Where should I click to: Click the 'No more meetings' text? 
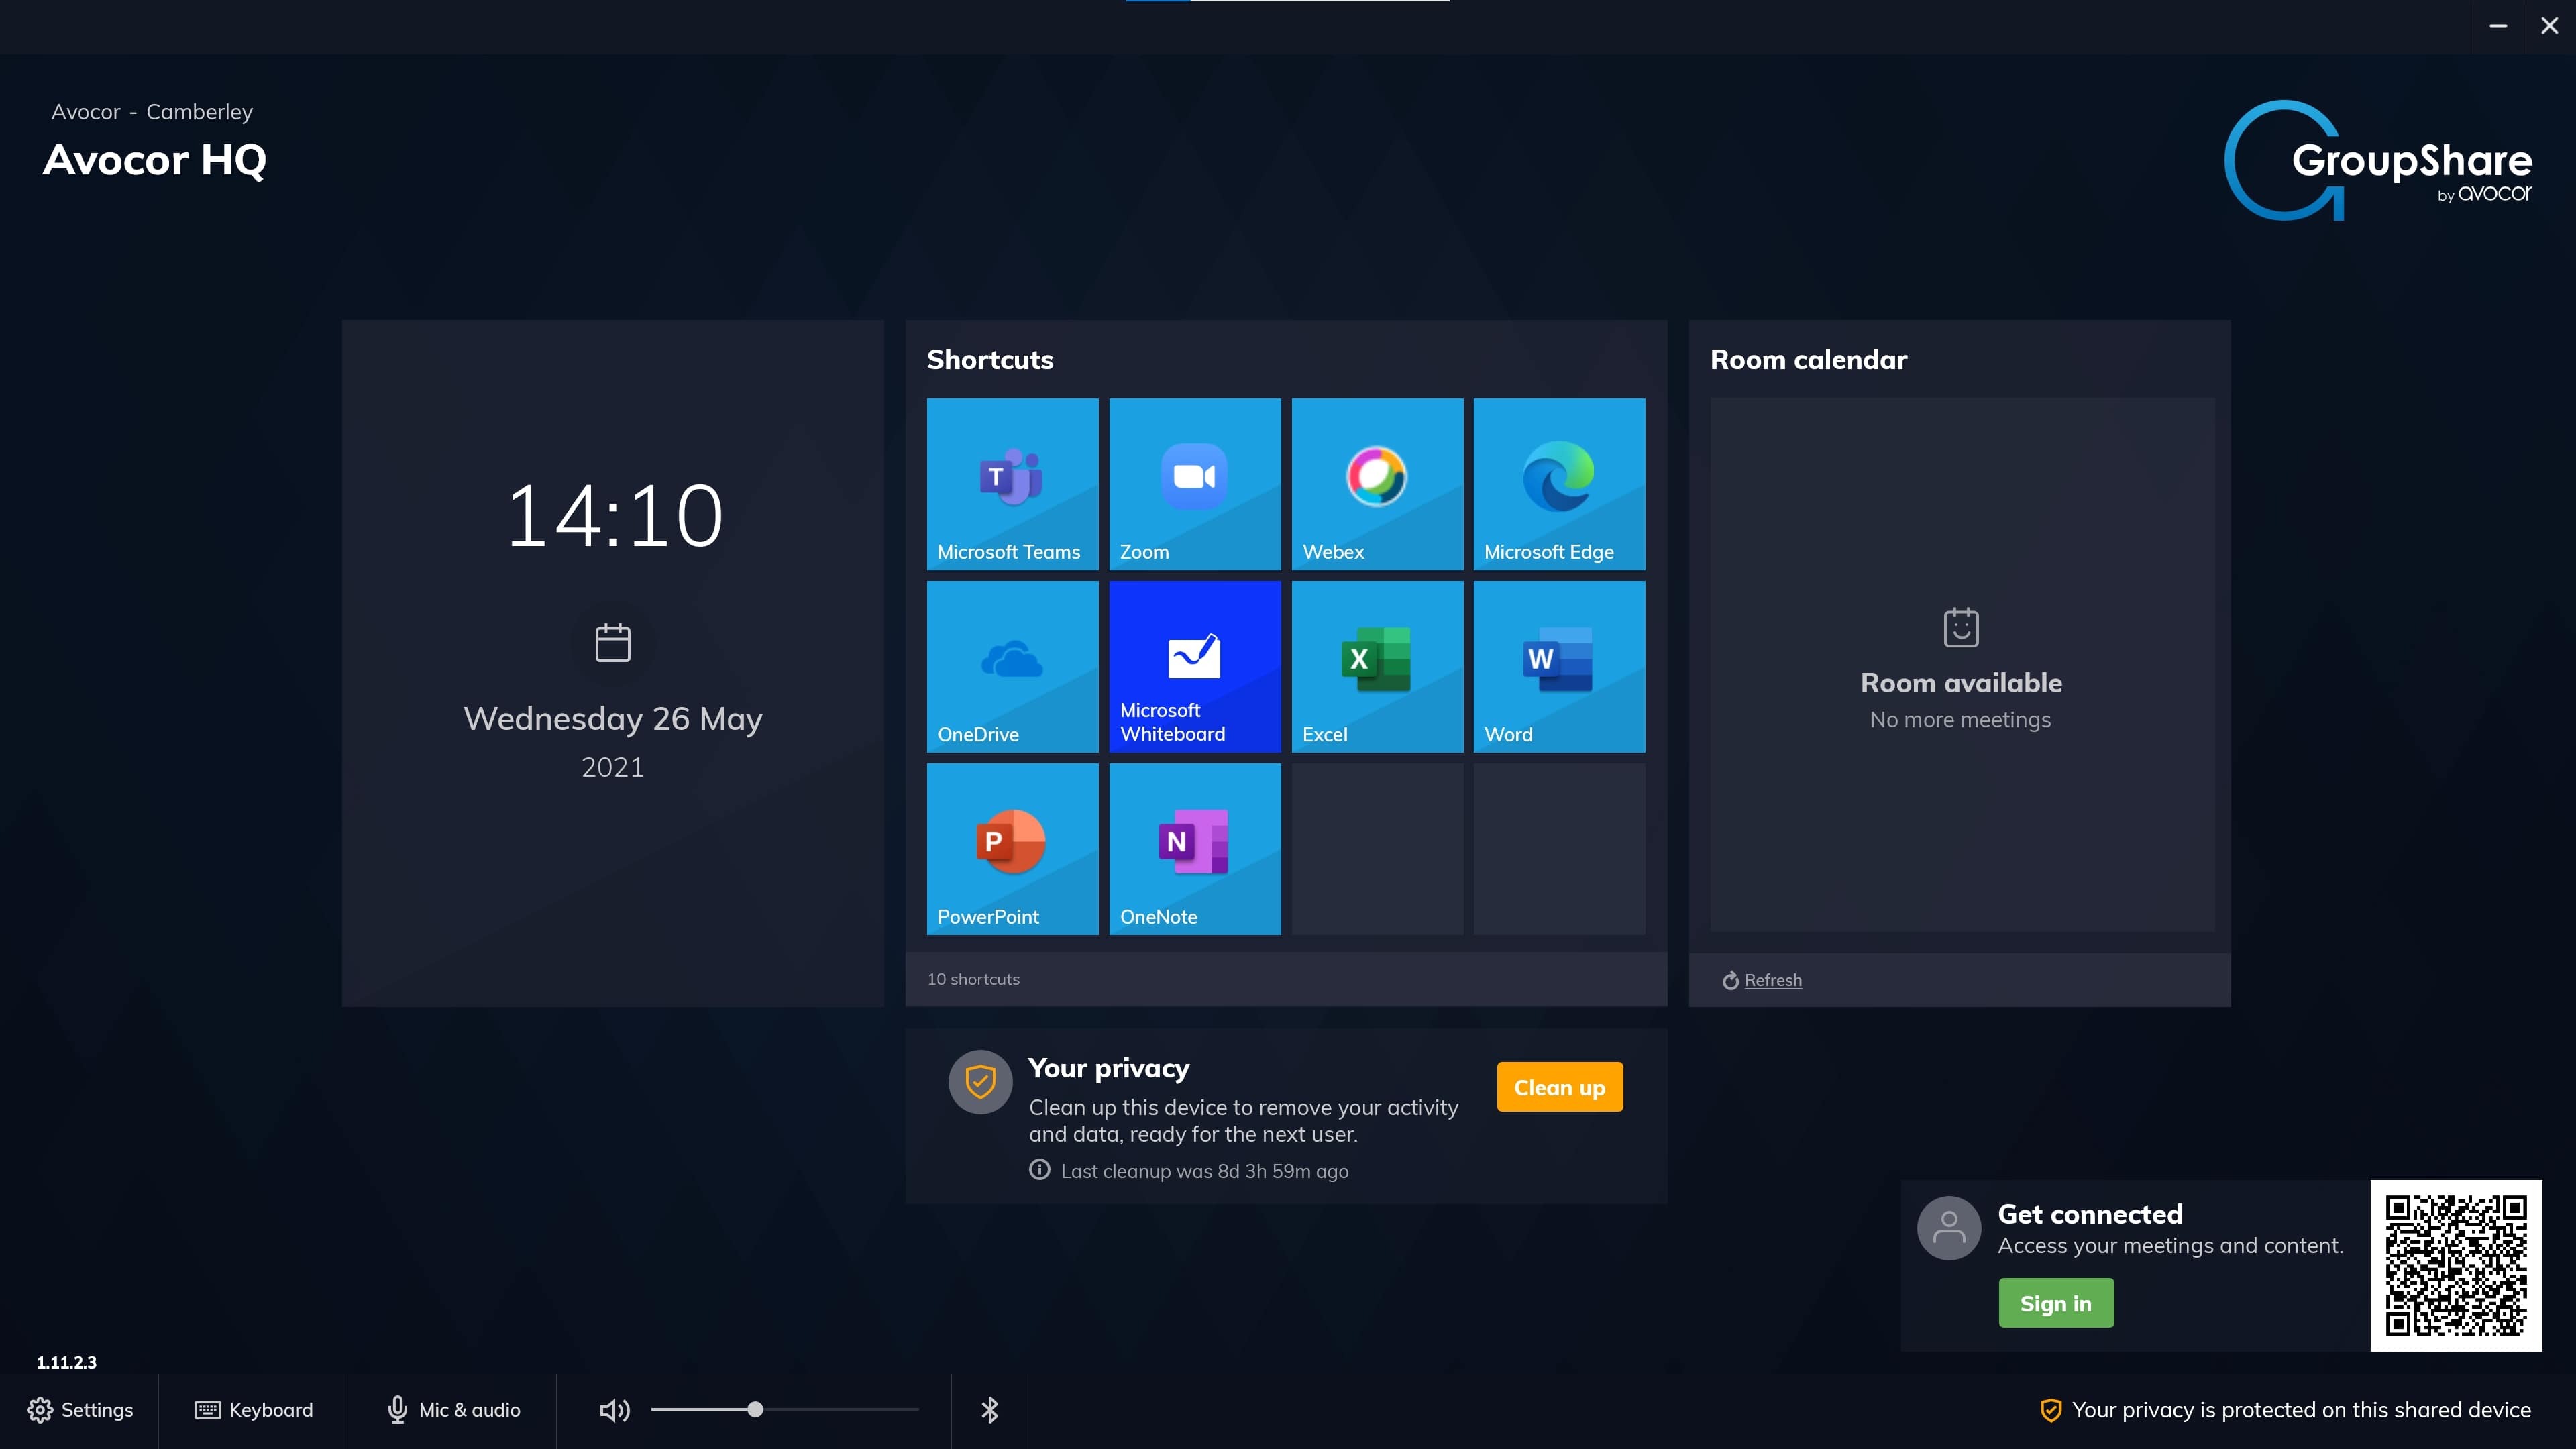tap(1960, 719)
